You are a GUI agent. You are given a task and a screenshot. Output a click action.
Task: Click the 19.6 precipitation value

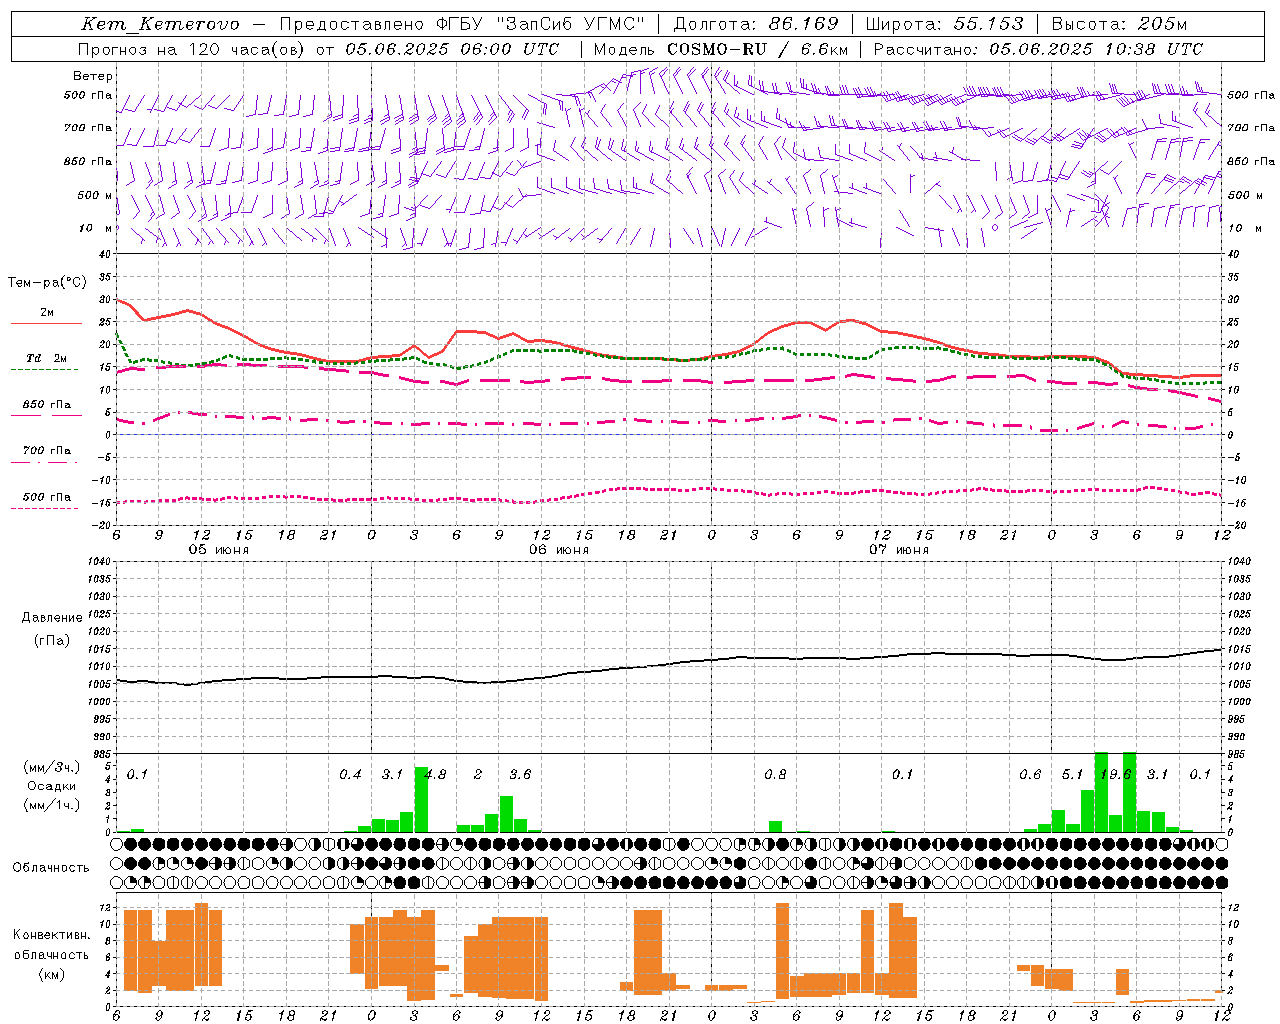coord(1115,775)
